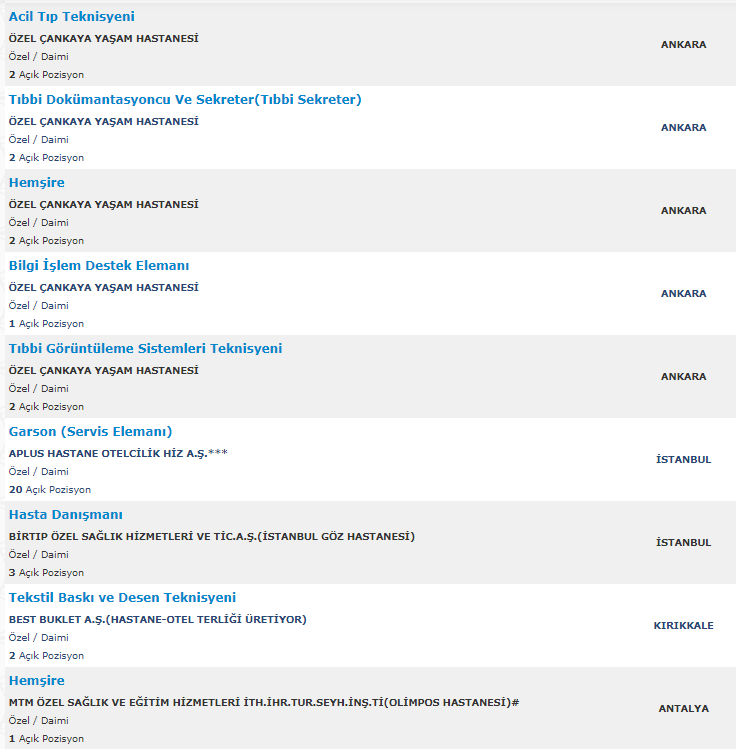
Task: Open the Tıbbi Görüntüleme Sistemleri Teknisyeni job
Action: [x=145, y=349]
